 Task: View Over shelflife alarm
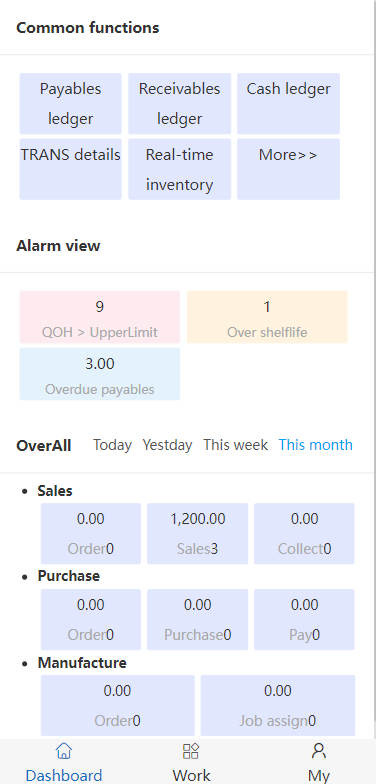267,317
